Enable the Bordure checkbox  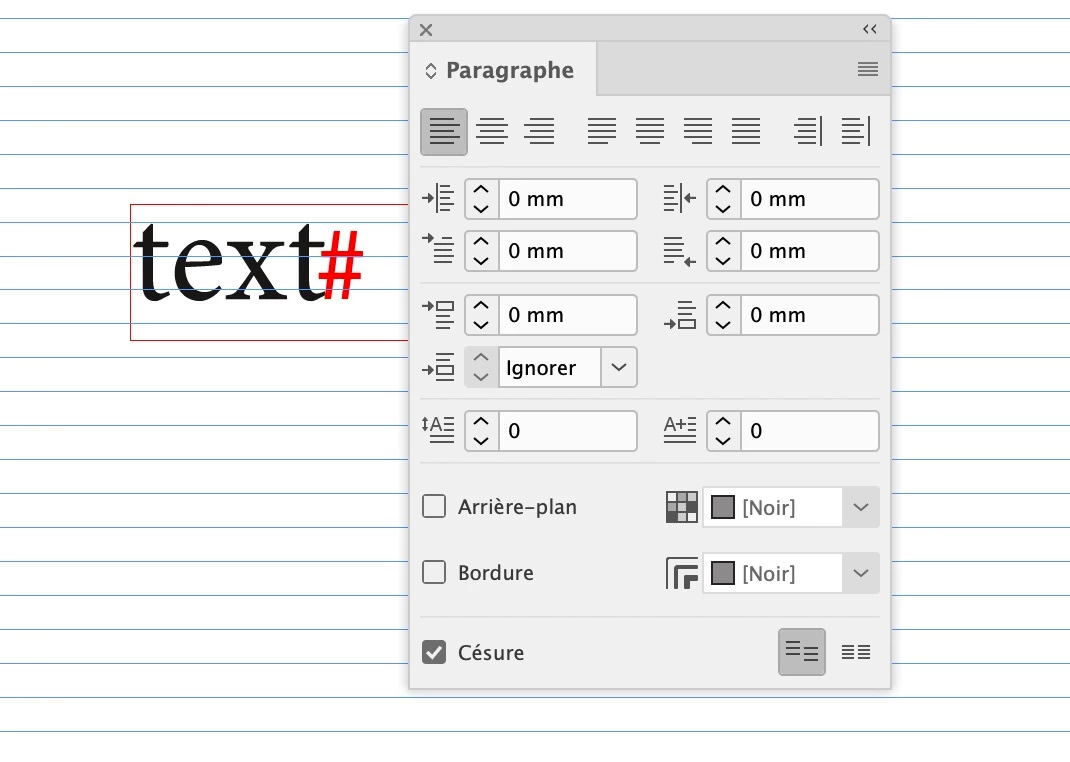tap(434, 572)
